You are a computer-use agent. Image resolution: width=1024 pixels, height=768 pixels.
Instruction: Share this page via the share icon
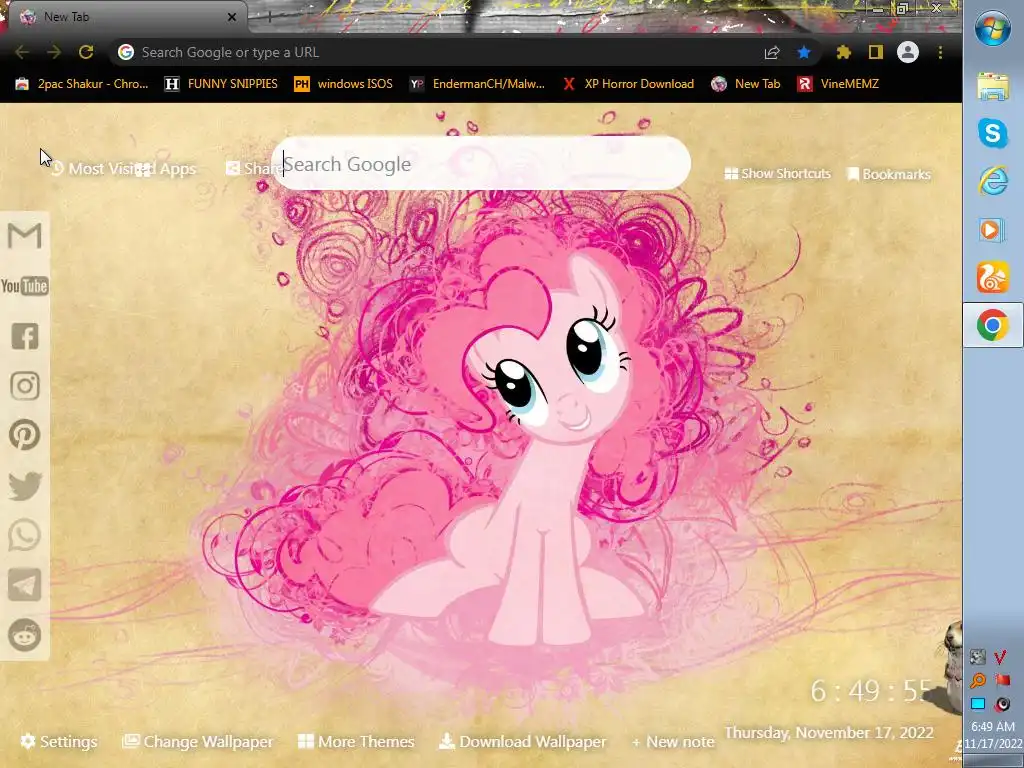pyautogui.click(x=772, y=52)
